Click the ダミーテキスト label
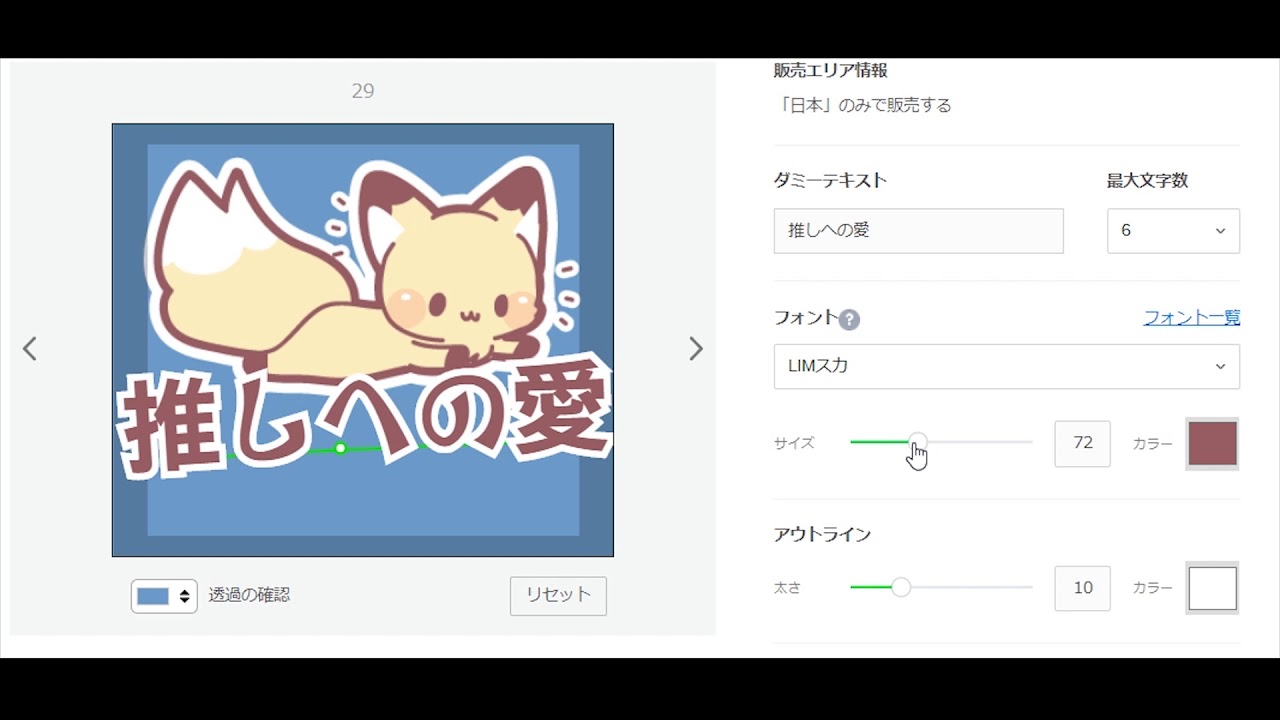1280x720 pixels. point(830,180)
